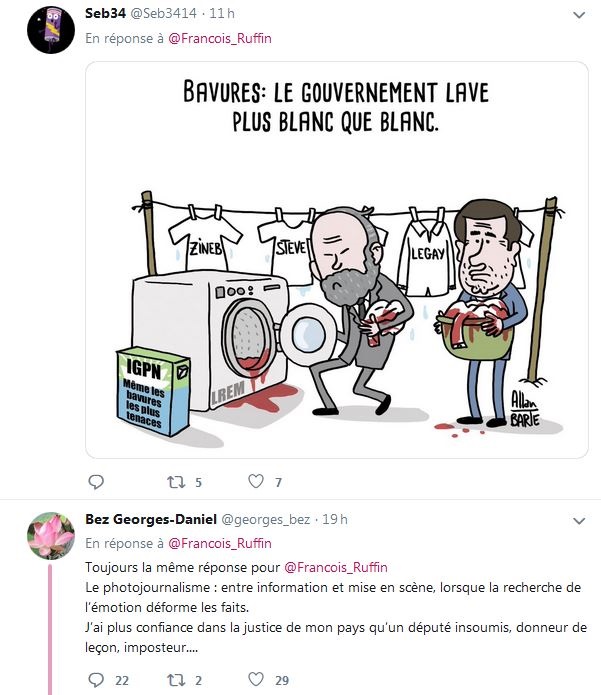Open Seb34's profile avatar

pos(51,30)
